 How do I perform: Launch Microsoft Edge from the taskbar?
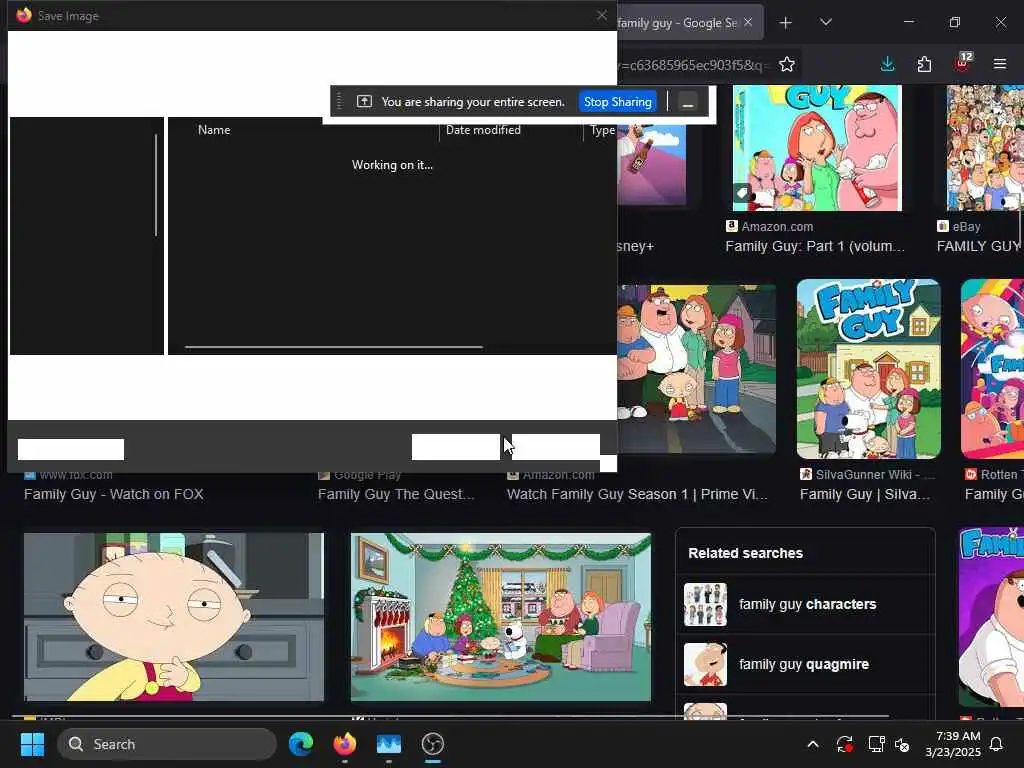tap(301, 744)
